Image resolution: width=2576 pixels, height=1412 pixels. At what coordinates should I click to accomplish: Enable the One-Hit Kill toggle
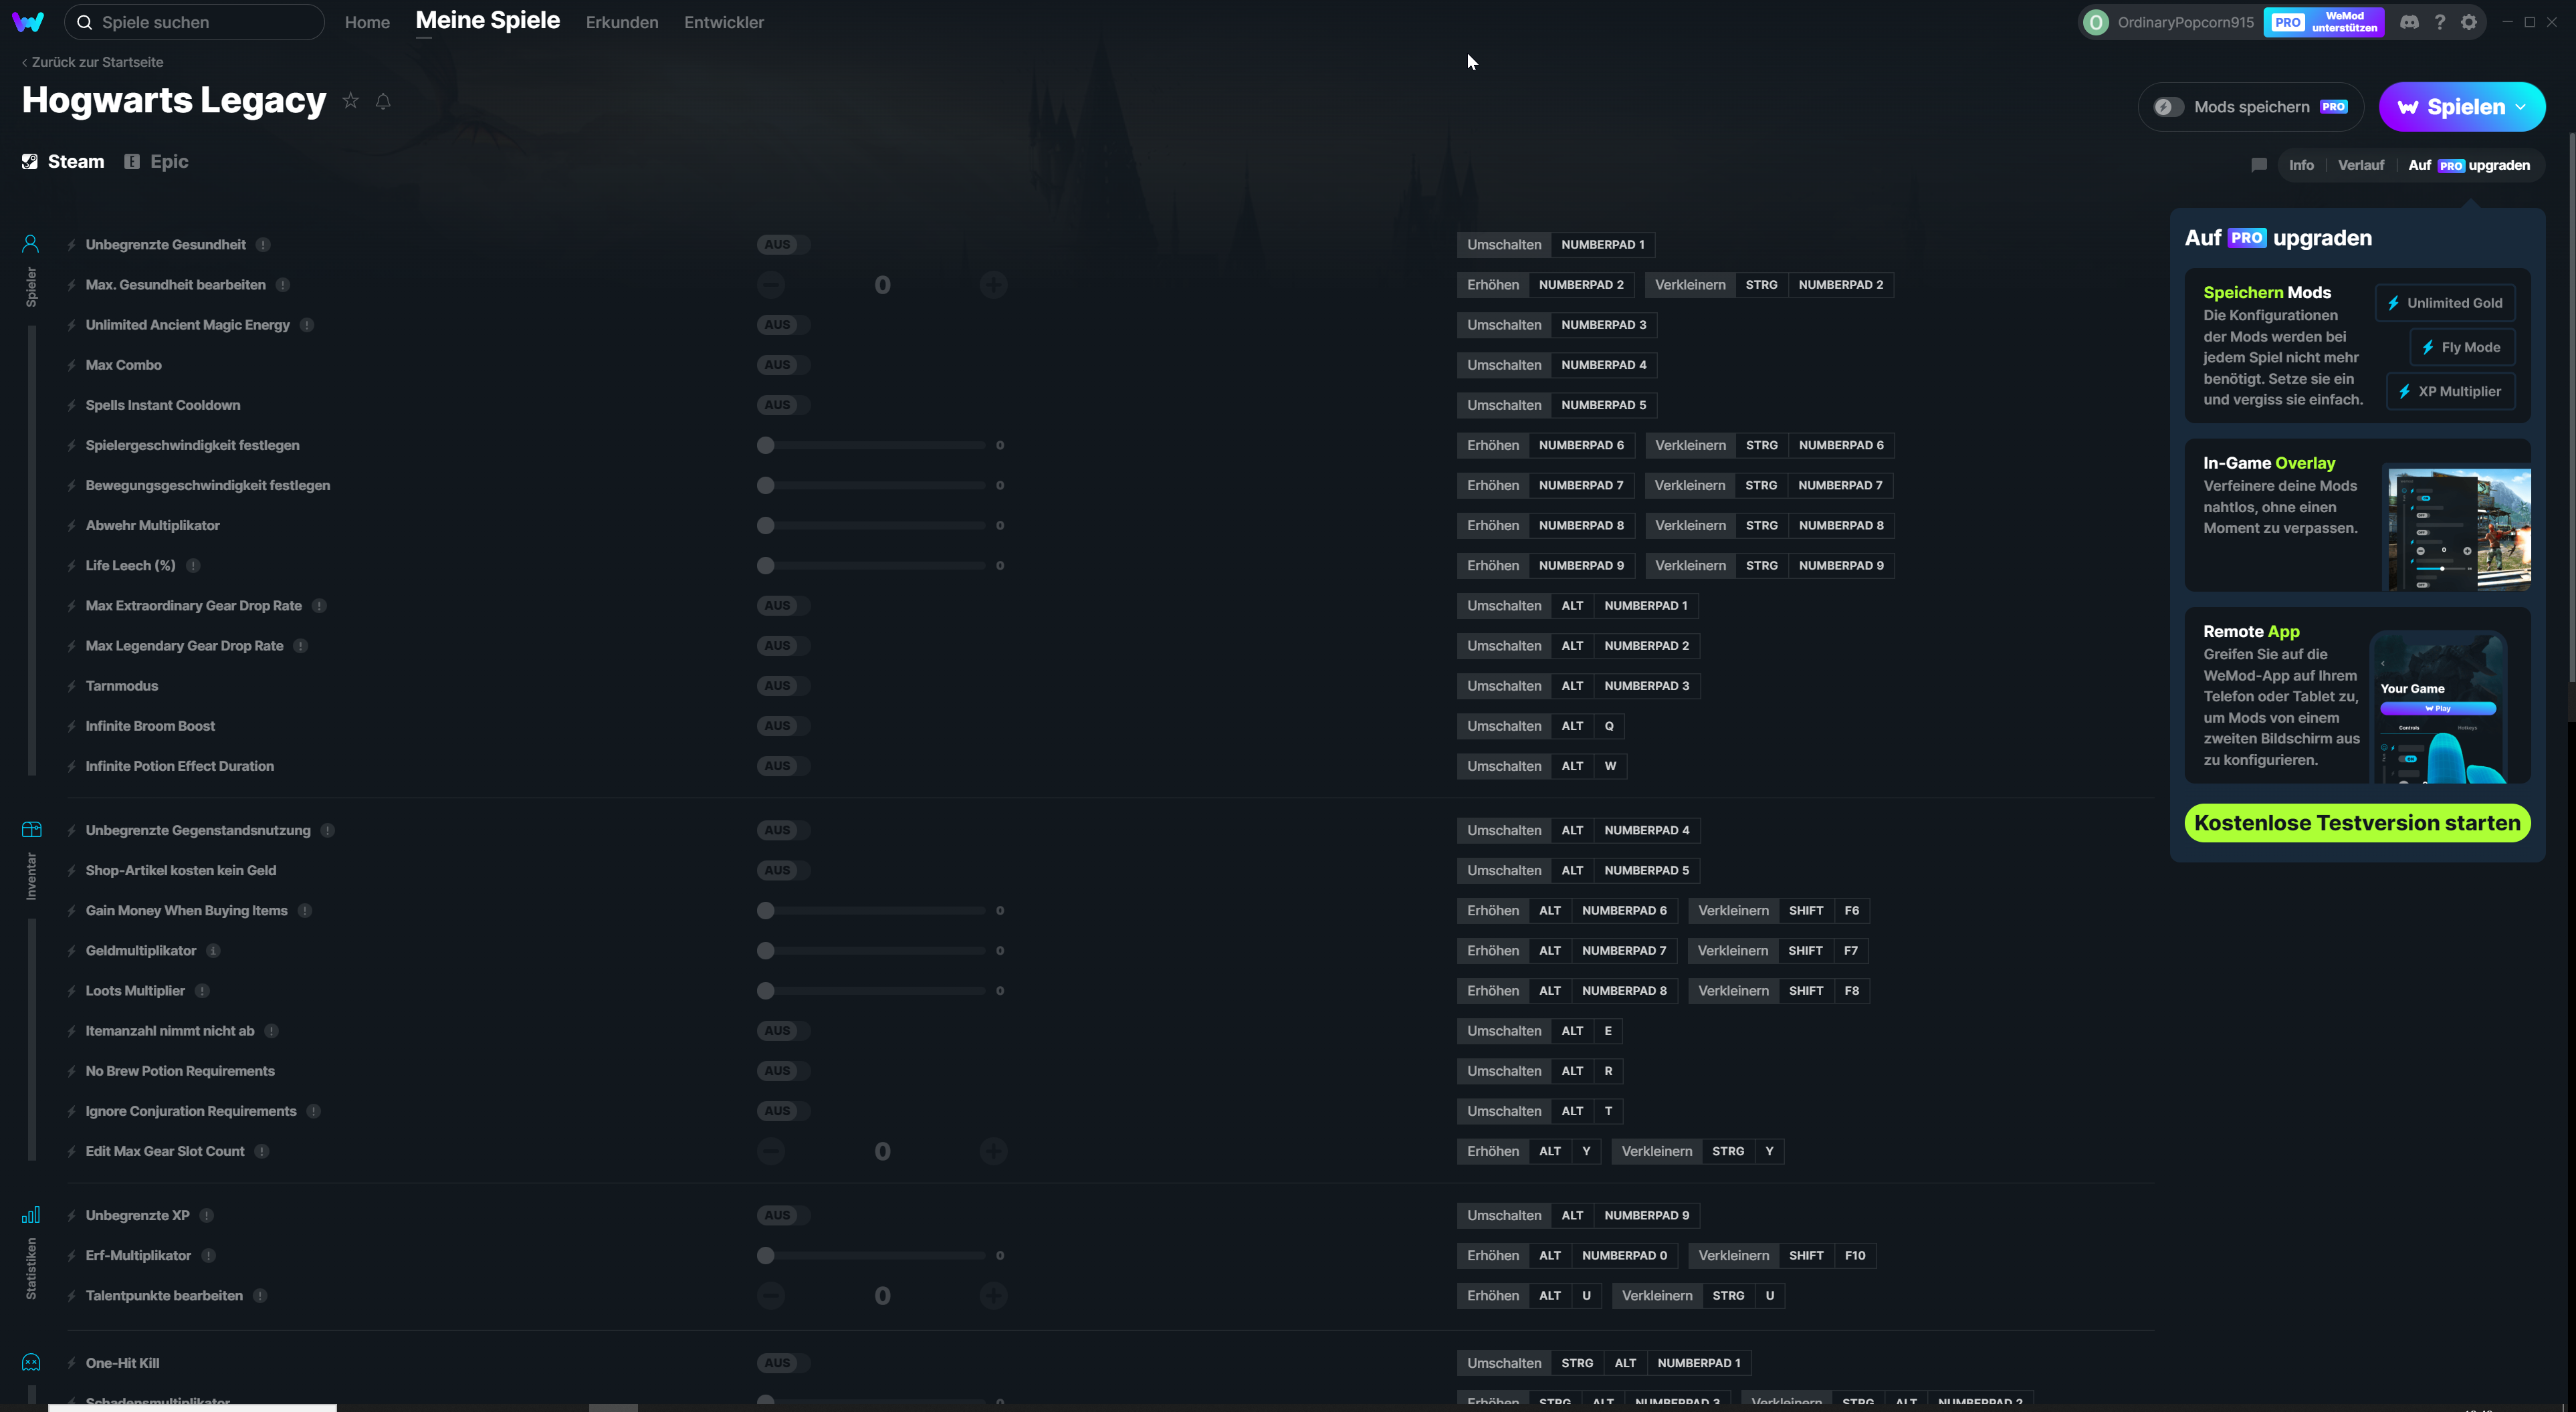click(783, 1363)
